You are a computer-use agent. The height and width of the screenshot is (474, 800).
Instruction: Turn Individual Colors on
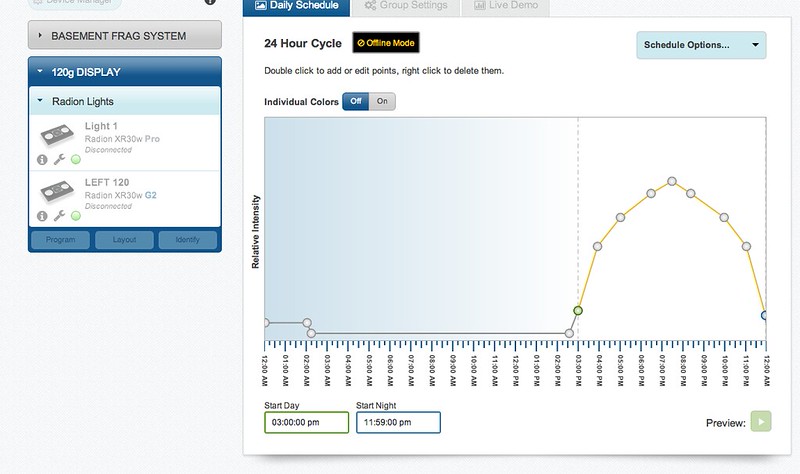383,101
